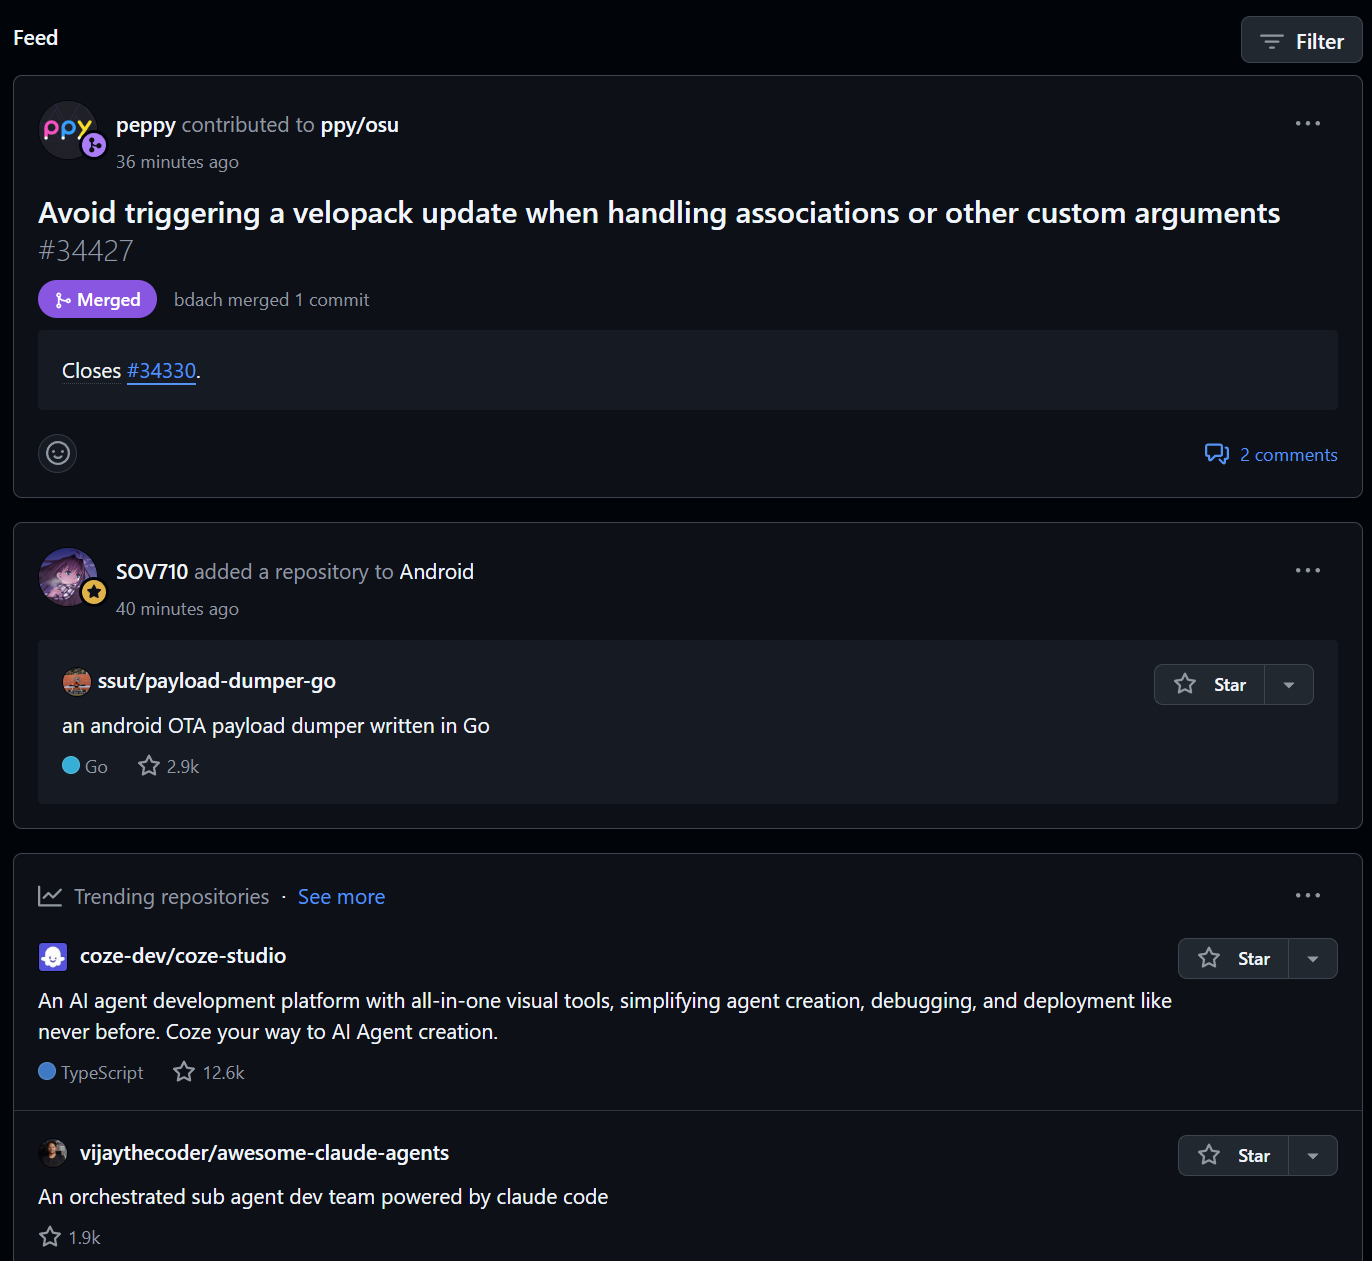Open the emoji reaction picker on peppy's post
Viewport: 1372px width, 1261px height.
click(x=57, y=453)
